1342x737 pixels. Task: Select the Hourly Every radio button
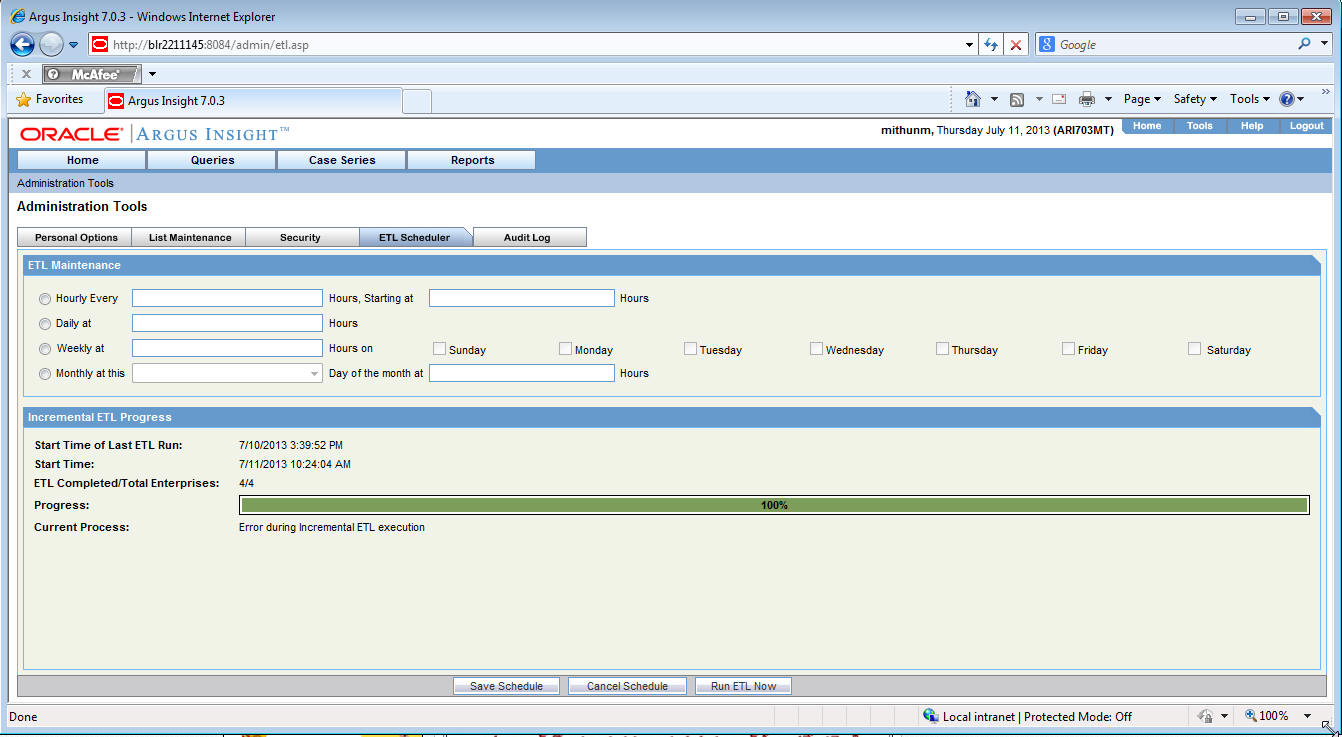pyautogui.click(x=45, y=299)
